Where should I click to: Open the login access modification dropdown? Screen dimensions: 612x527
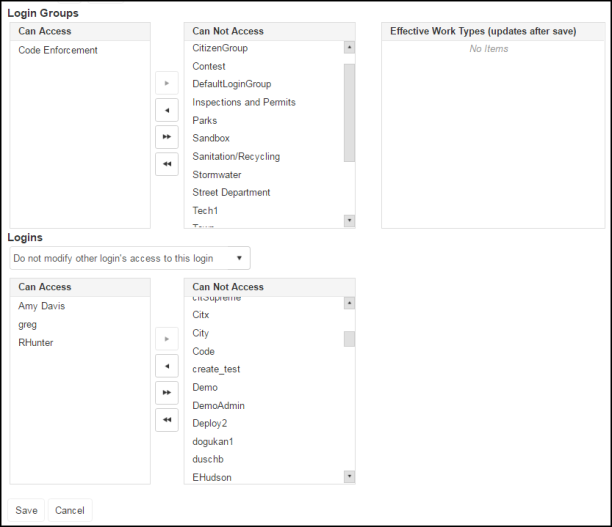coord(129,258)
